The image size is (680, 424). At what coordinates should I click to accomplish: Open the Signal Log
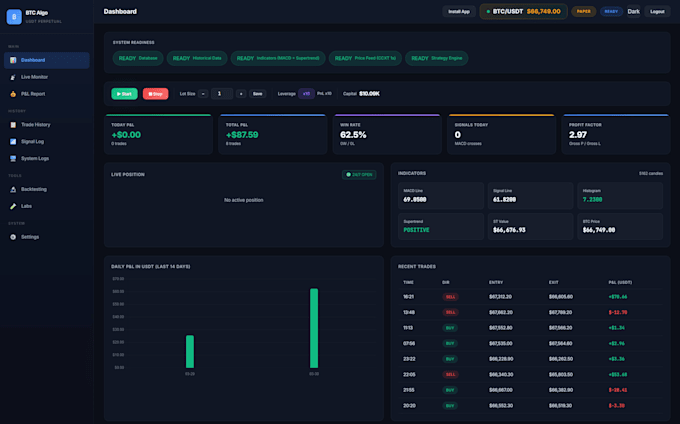pyautogui.click(x=47, y=142)
